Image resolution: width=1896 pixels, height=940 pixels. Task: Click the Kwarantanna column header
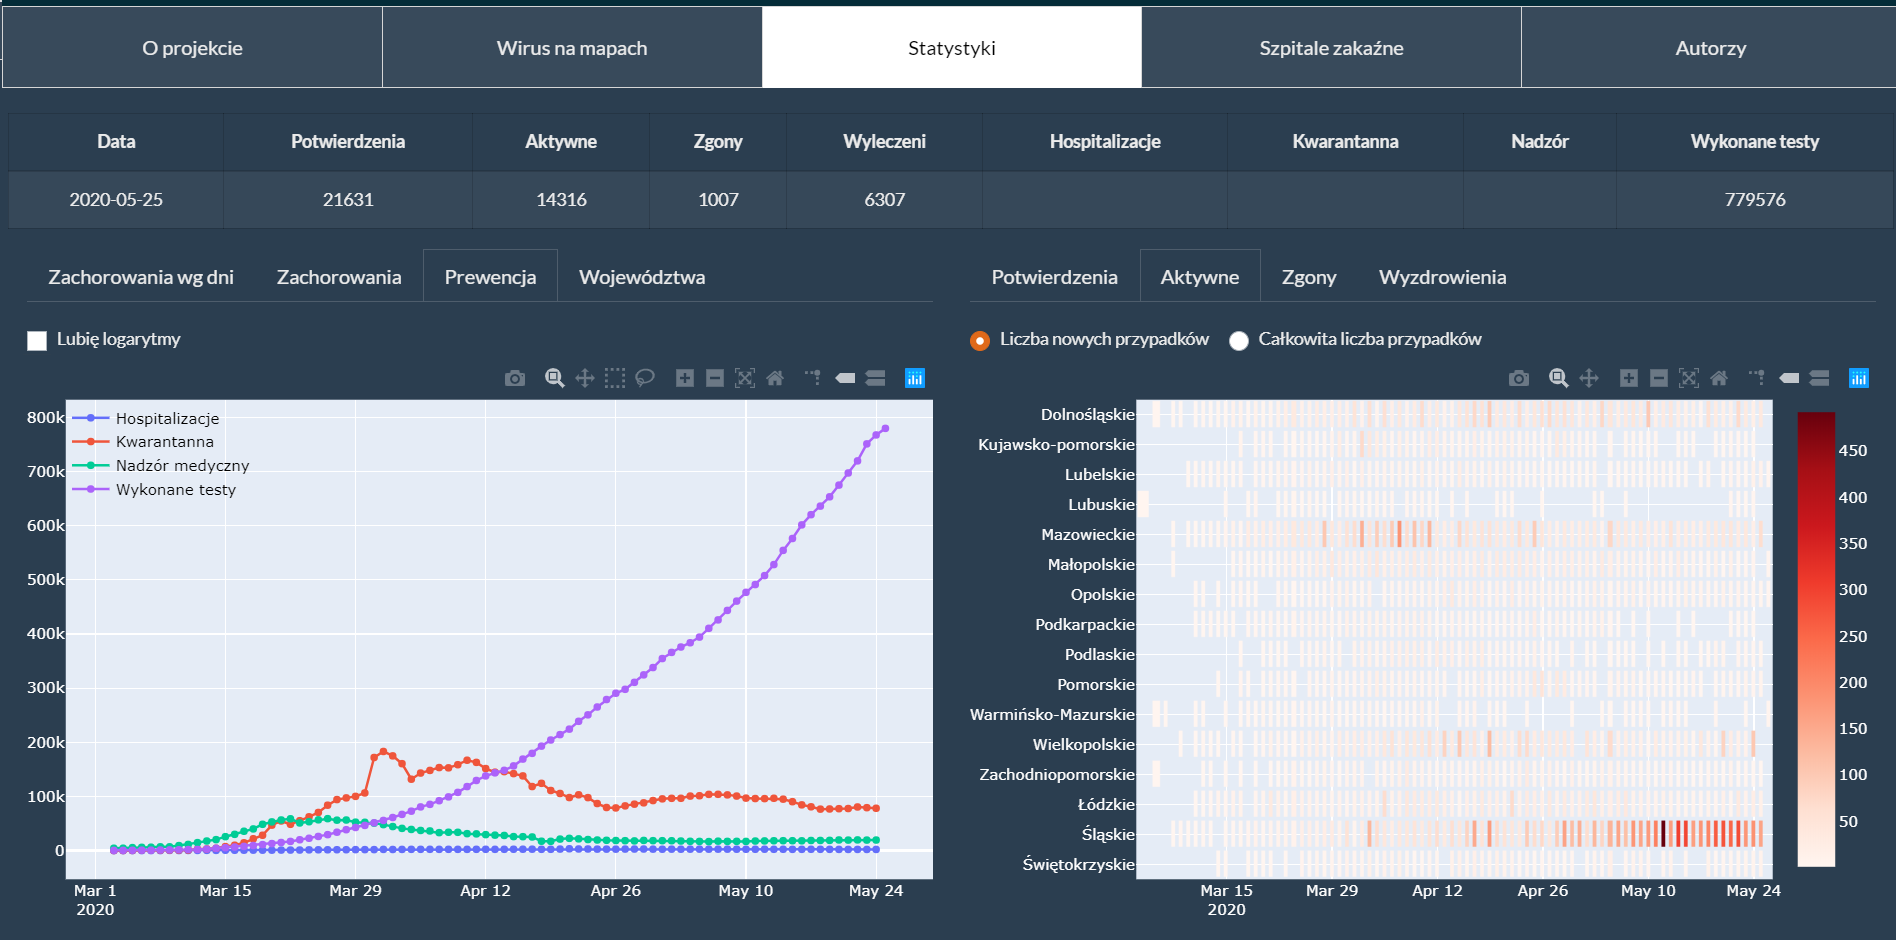[x=1345, y=141]
